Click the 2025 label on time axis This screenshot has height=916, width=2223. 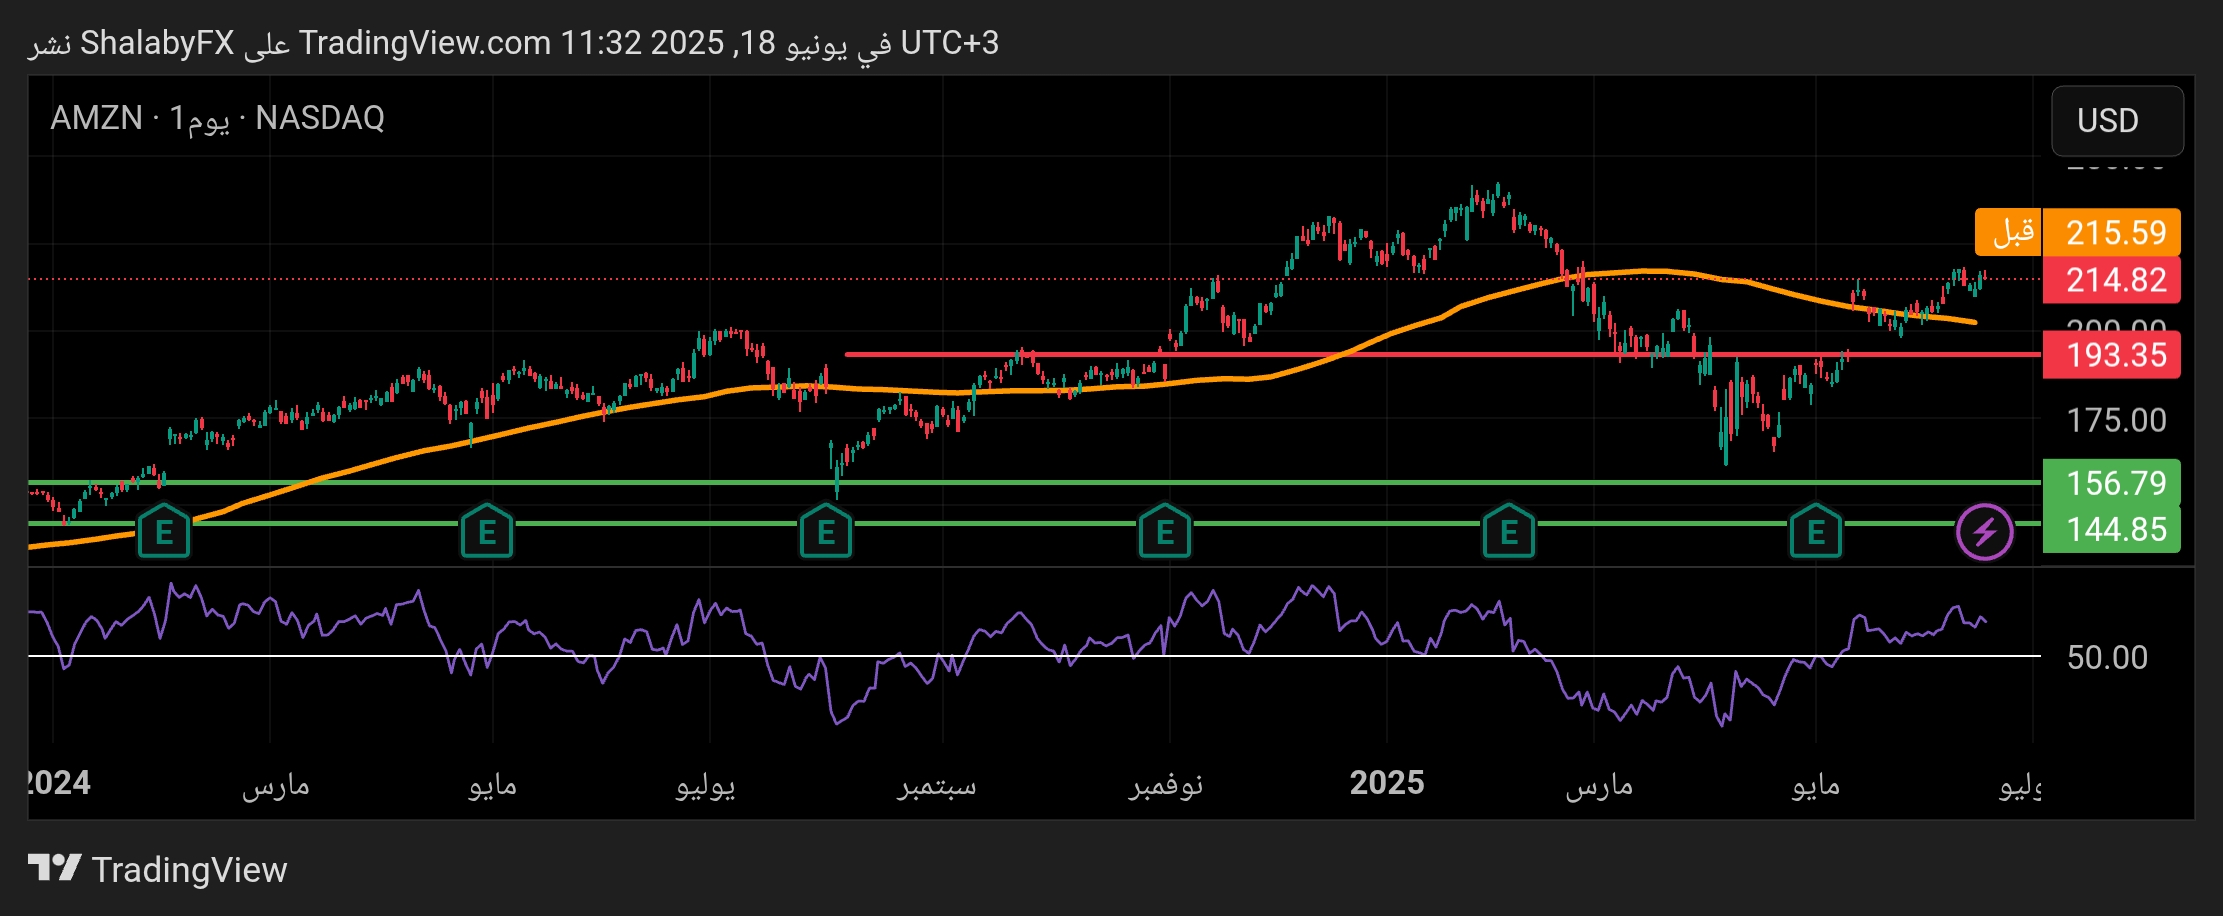click(1386, 783)
